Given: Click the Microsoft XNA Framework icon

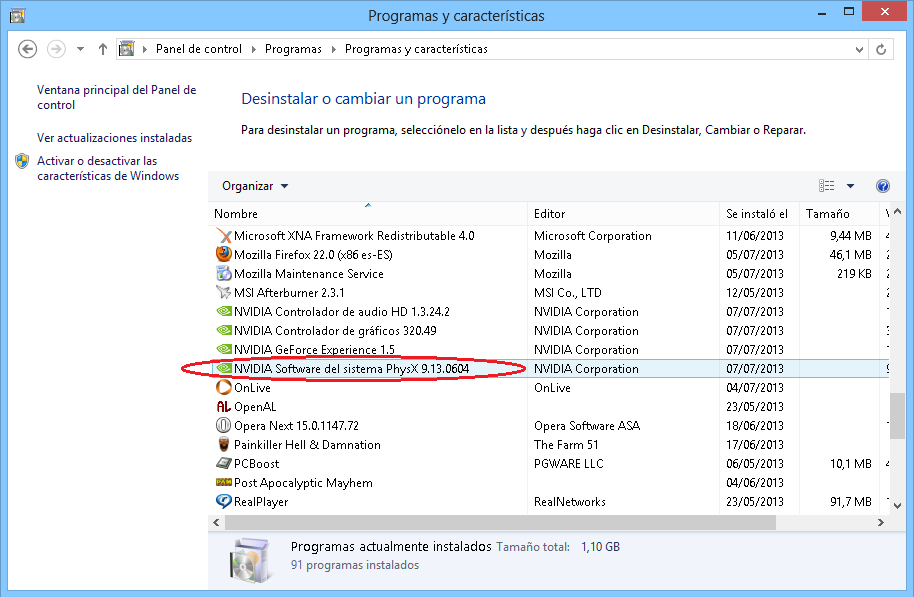Looking at the screenshot, I should click(224, 236).
